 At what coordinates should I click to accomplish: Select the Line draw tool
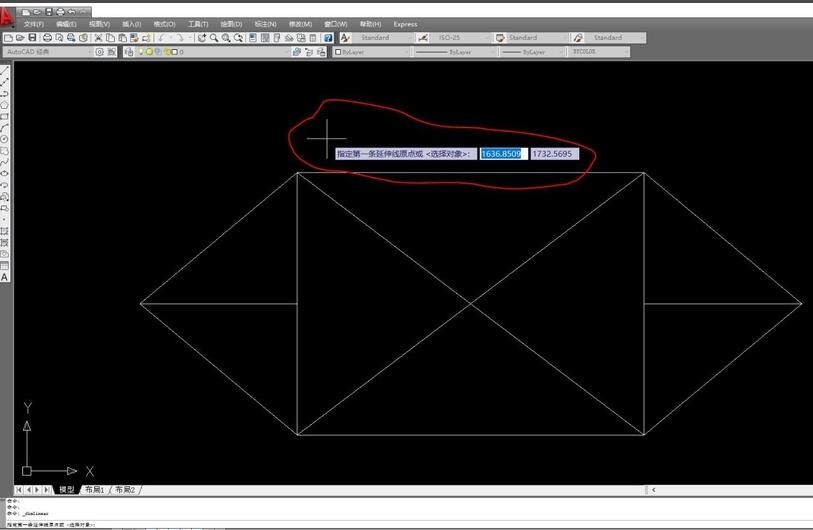point(5,69)
